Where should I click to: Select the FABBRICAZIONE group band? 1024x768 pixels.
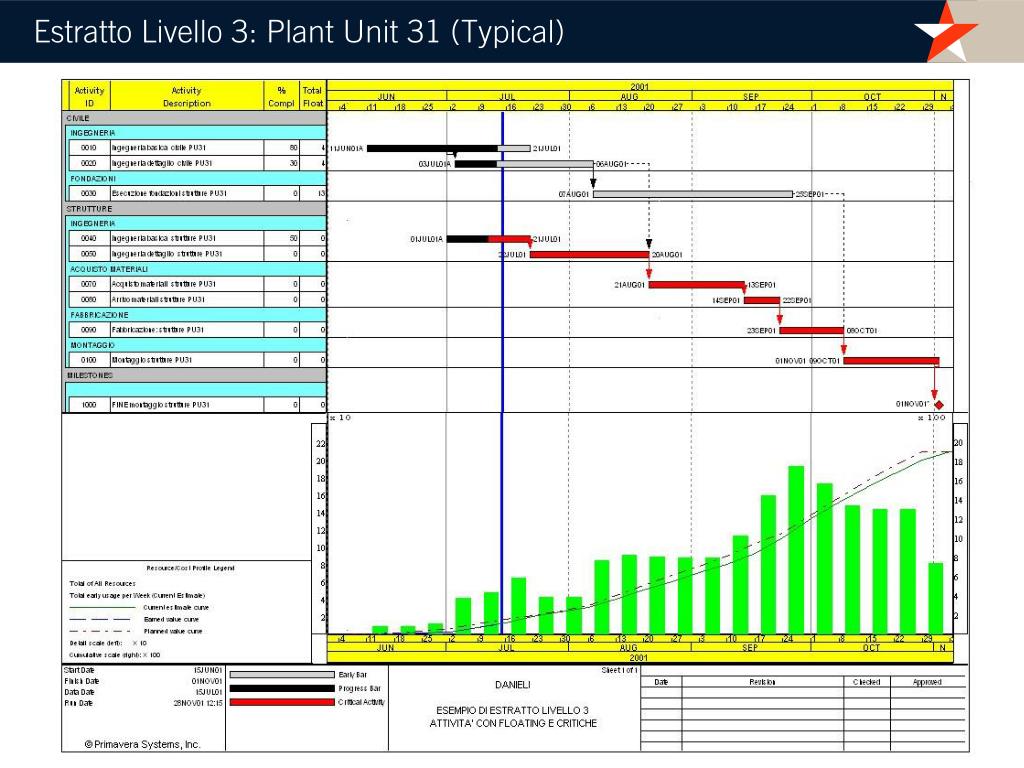(197, 315)
